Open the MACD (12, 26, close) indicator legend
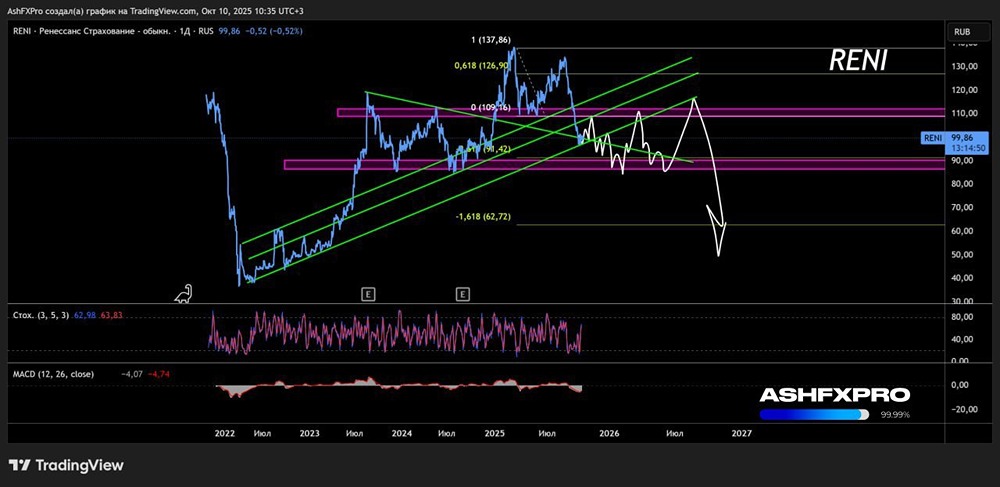The height and width of the screenshot is (487, 1000). click(x=53, y=374)
